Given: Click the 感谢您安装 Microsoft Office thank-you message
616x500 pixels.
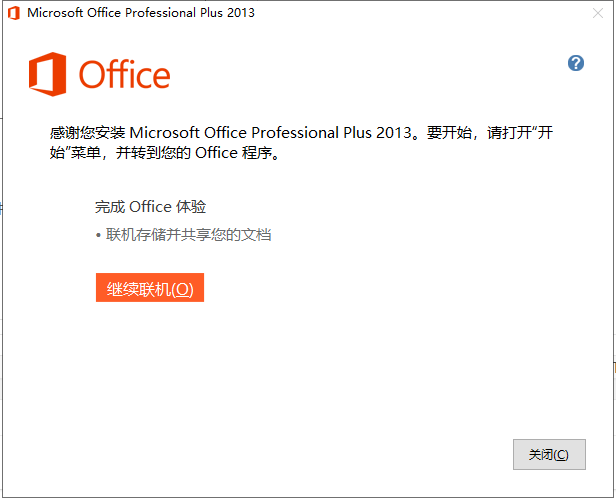Looking at the screenshot, I should click(301, 143).
